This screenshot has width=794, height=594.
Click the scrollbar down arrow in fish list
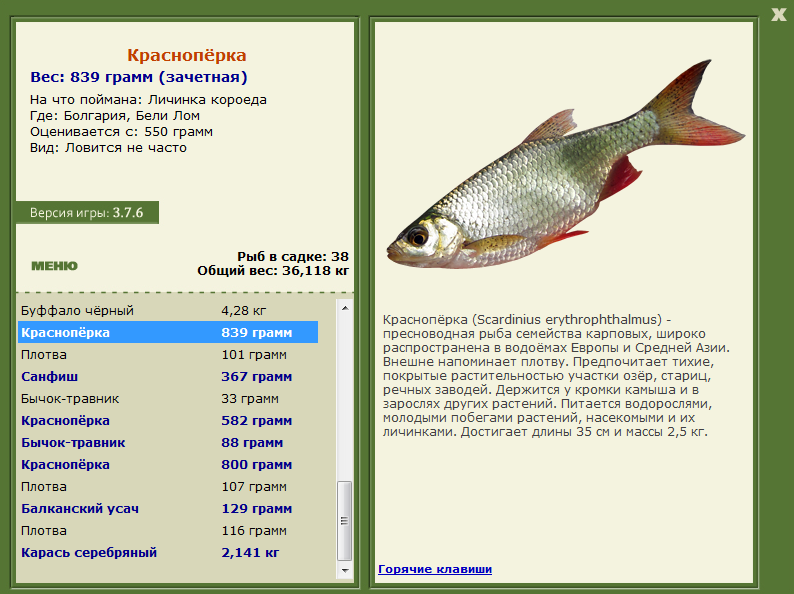[x=345, y=570]
